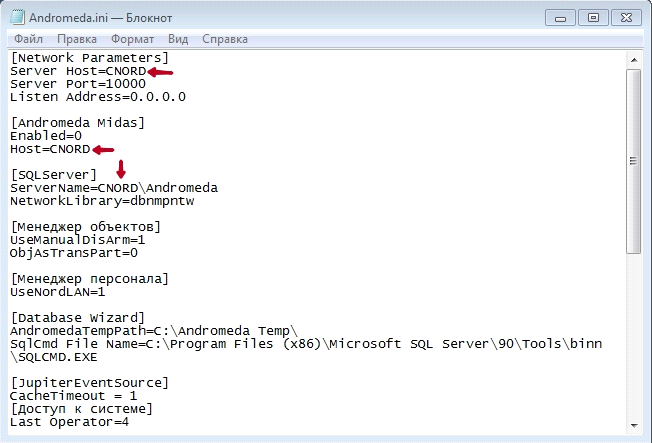The width and height of the screenshot is (652, 443).
Task: Click the [SQLServer] section header
Action: [53, 175]
